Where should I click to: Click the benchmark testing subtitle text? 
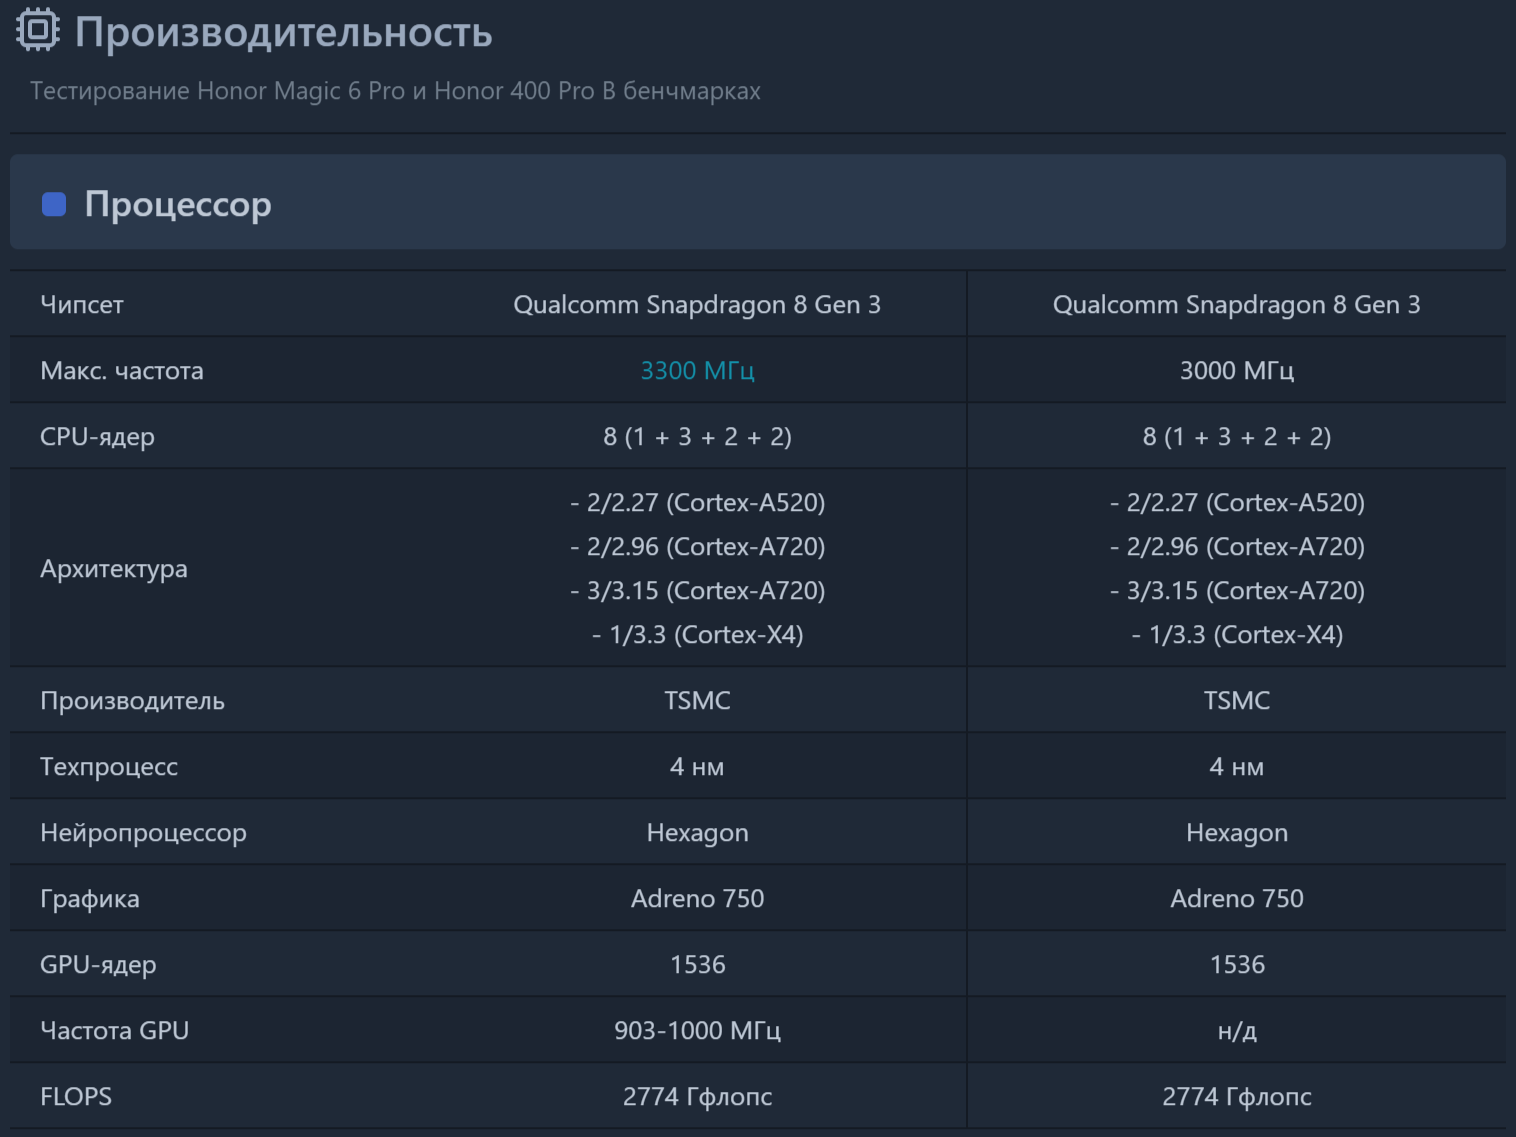pos(395,91)
